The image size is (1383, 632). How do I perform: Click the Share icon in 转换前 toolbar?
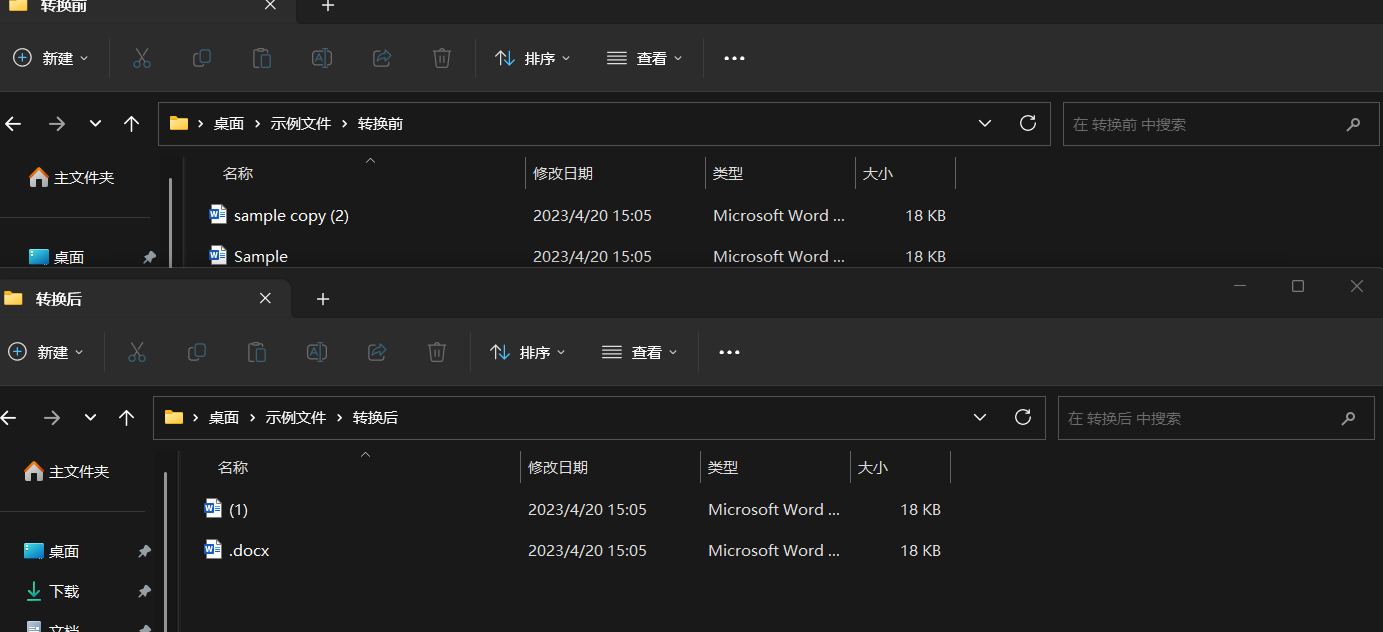tap(382, 57)
